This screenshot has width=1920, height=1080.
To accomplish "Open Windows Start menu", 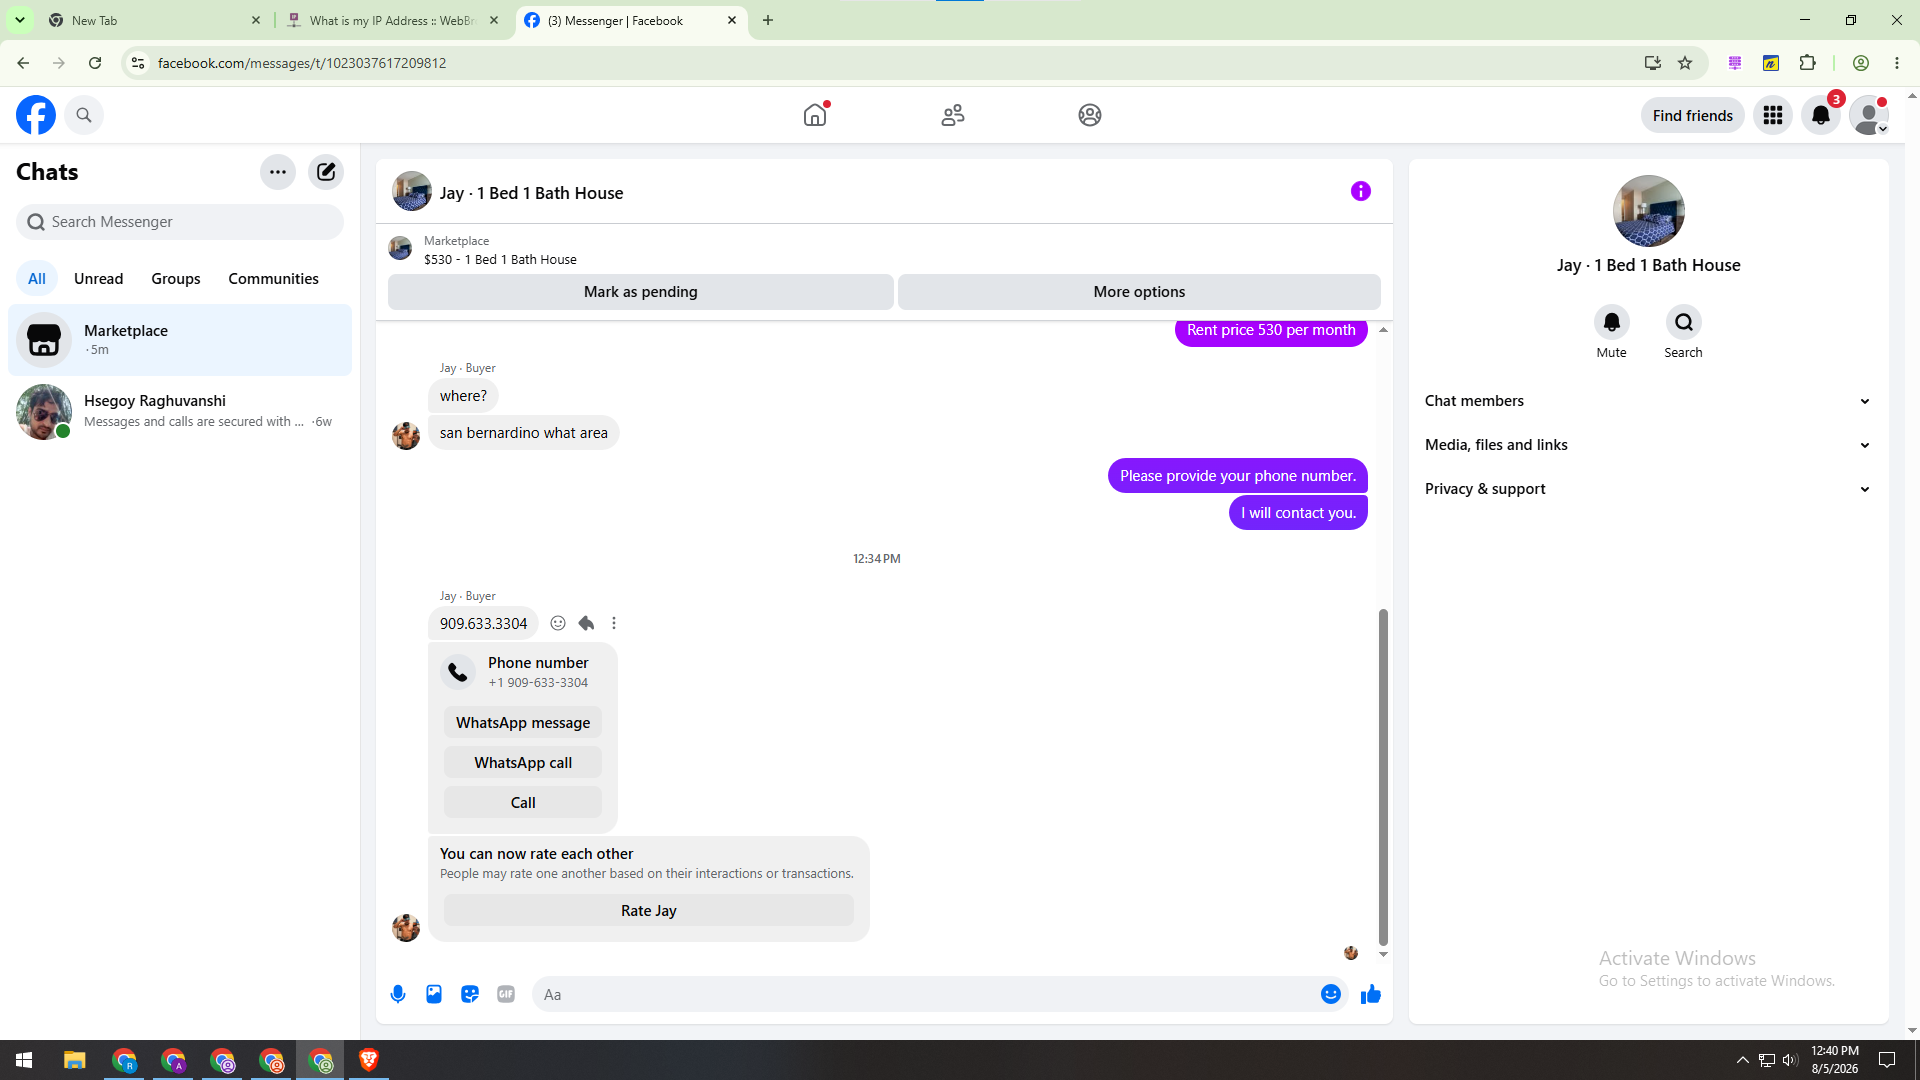I will coord(24,1060).
